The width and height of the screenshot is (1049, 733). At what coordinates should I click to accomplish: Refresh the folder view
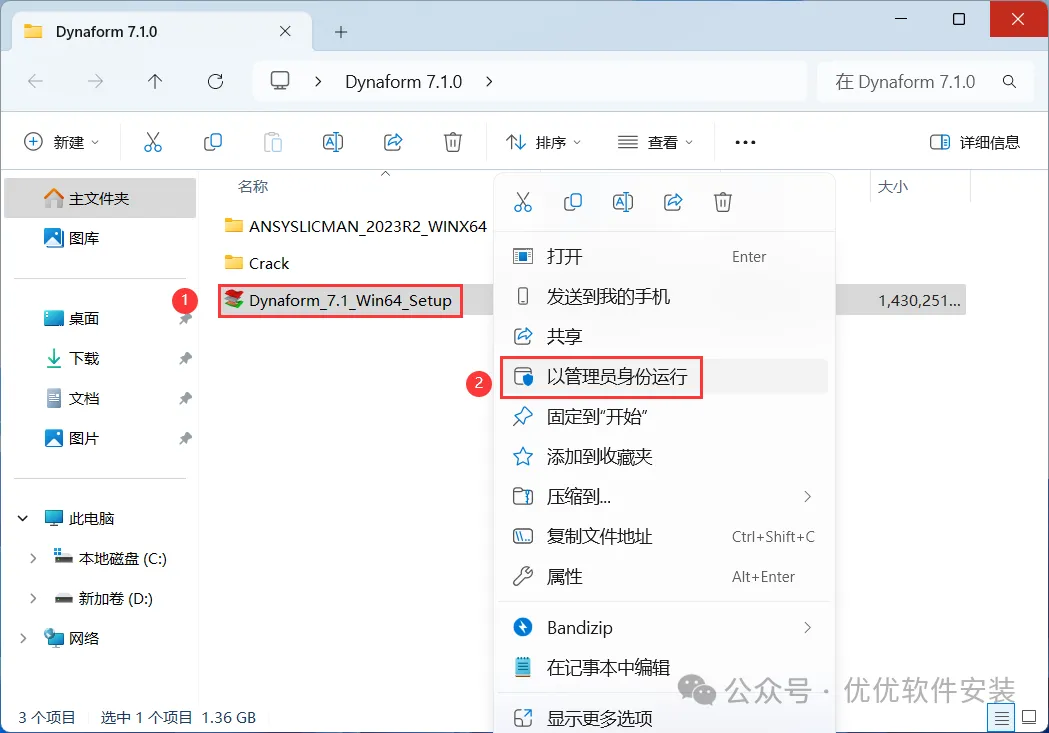click(x=215, y=82)
